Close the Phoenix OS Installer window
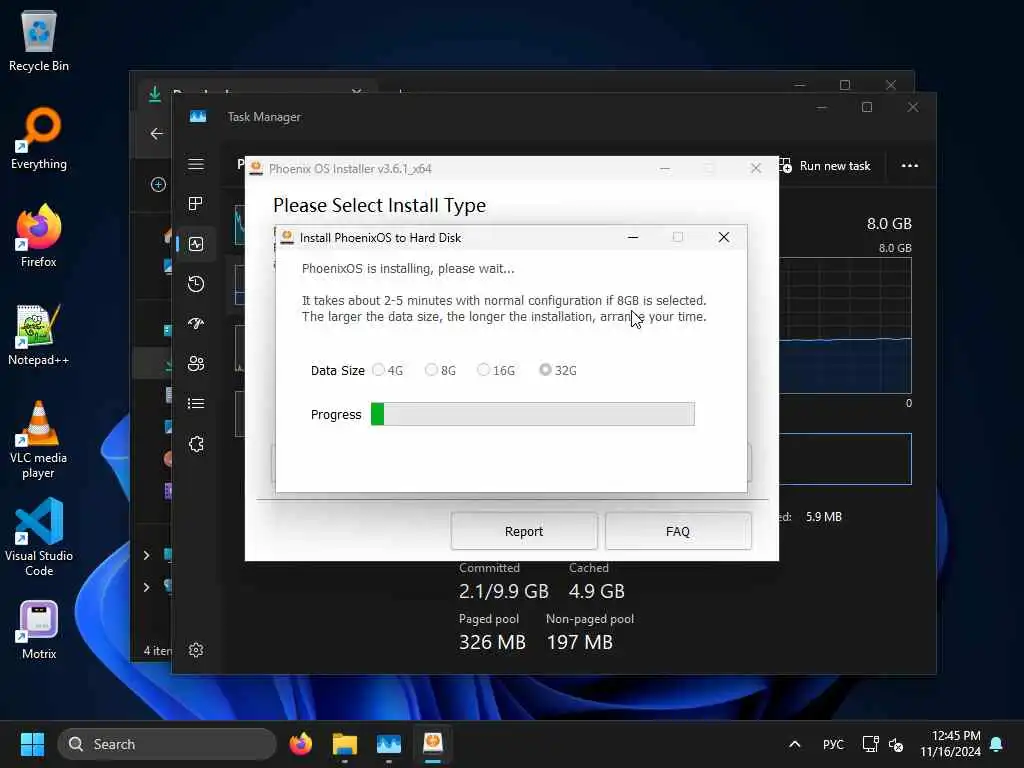This screenshot has width=1024, height=768. pos(756,168)
